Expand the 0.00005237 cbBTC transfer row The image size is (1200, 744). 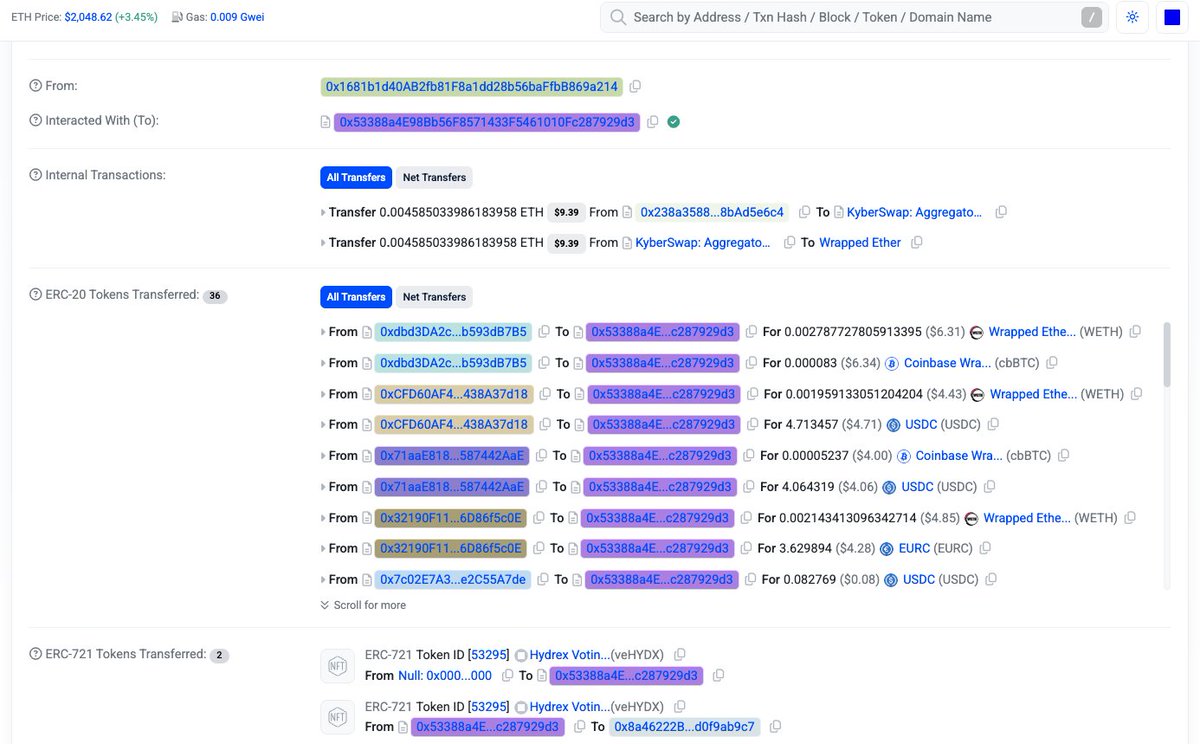(x=323, y=456)
